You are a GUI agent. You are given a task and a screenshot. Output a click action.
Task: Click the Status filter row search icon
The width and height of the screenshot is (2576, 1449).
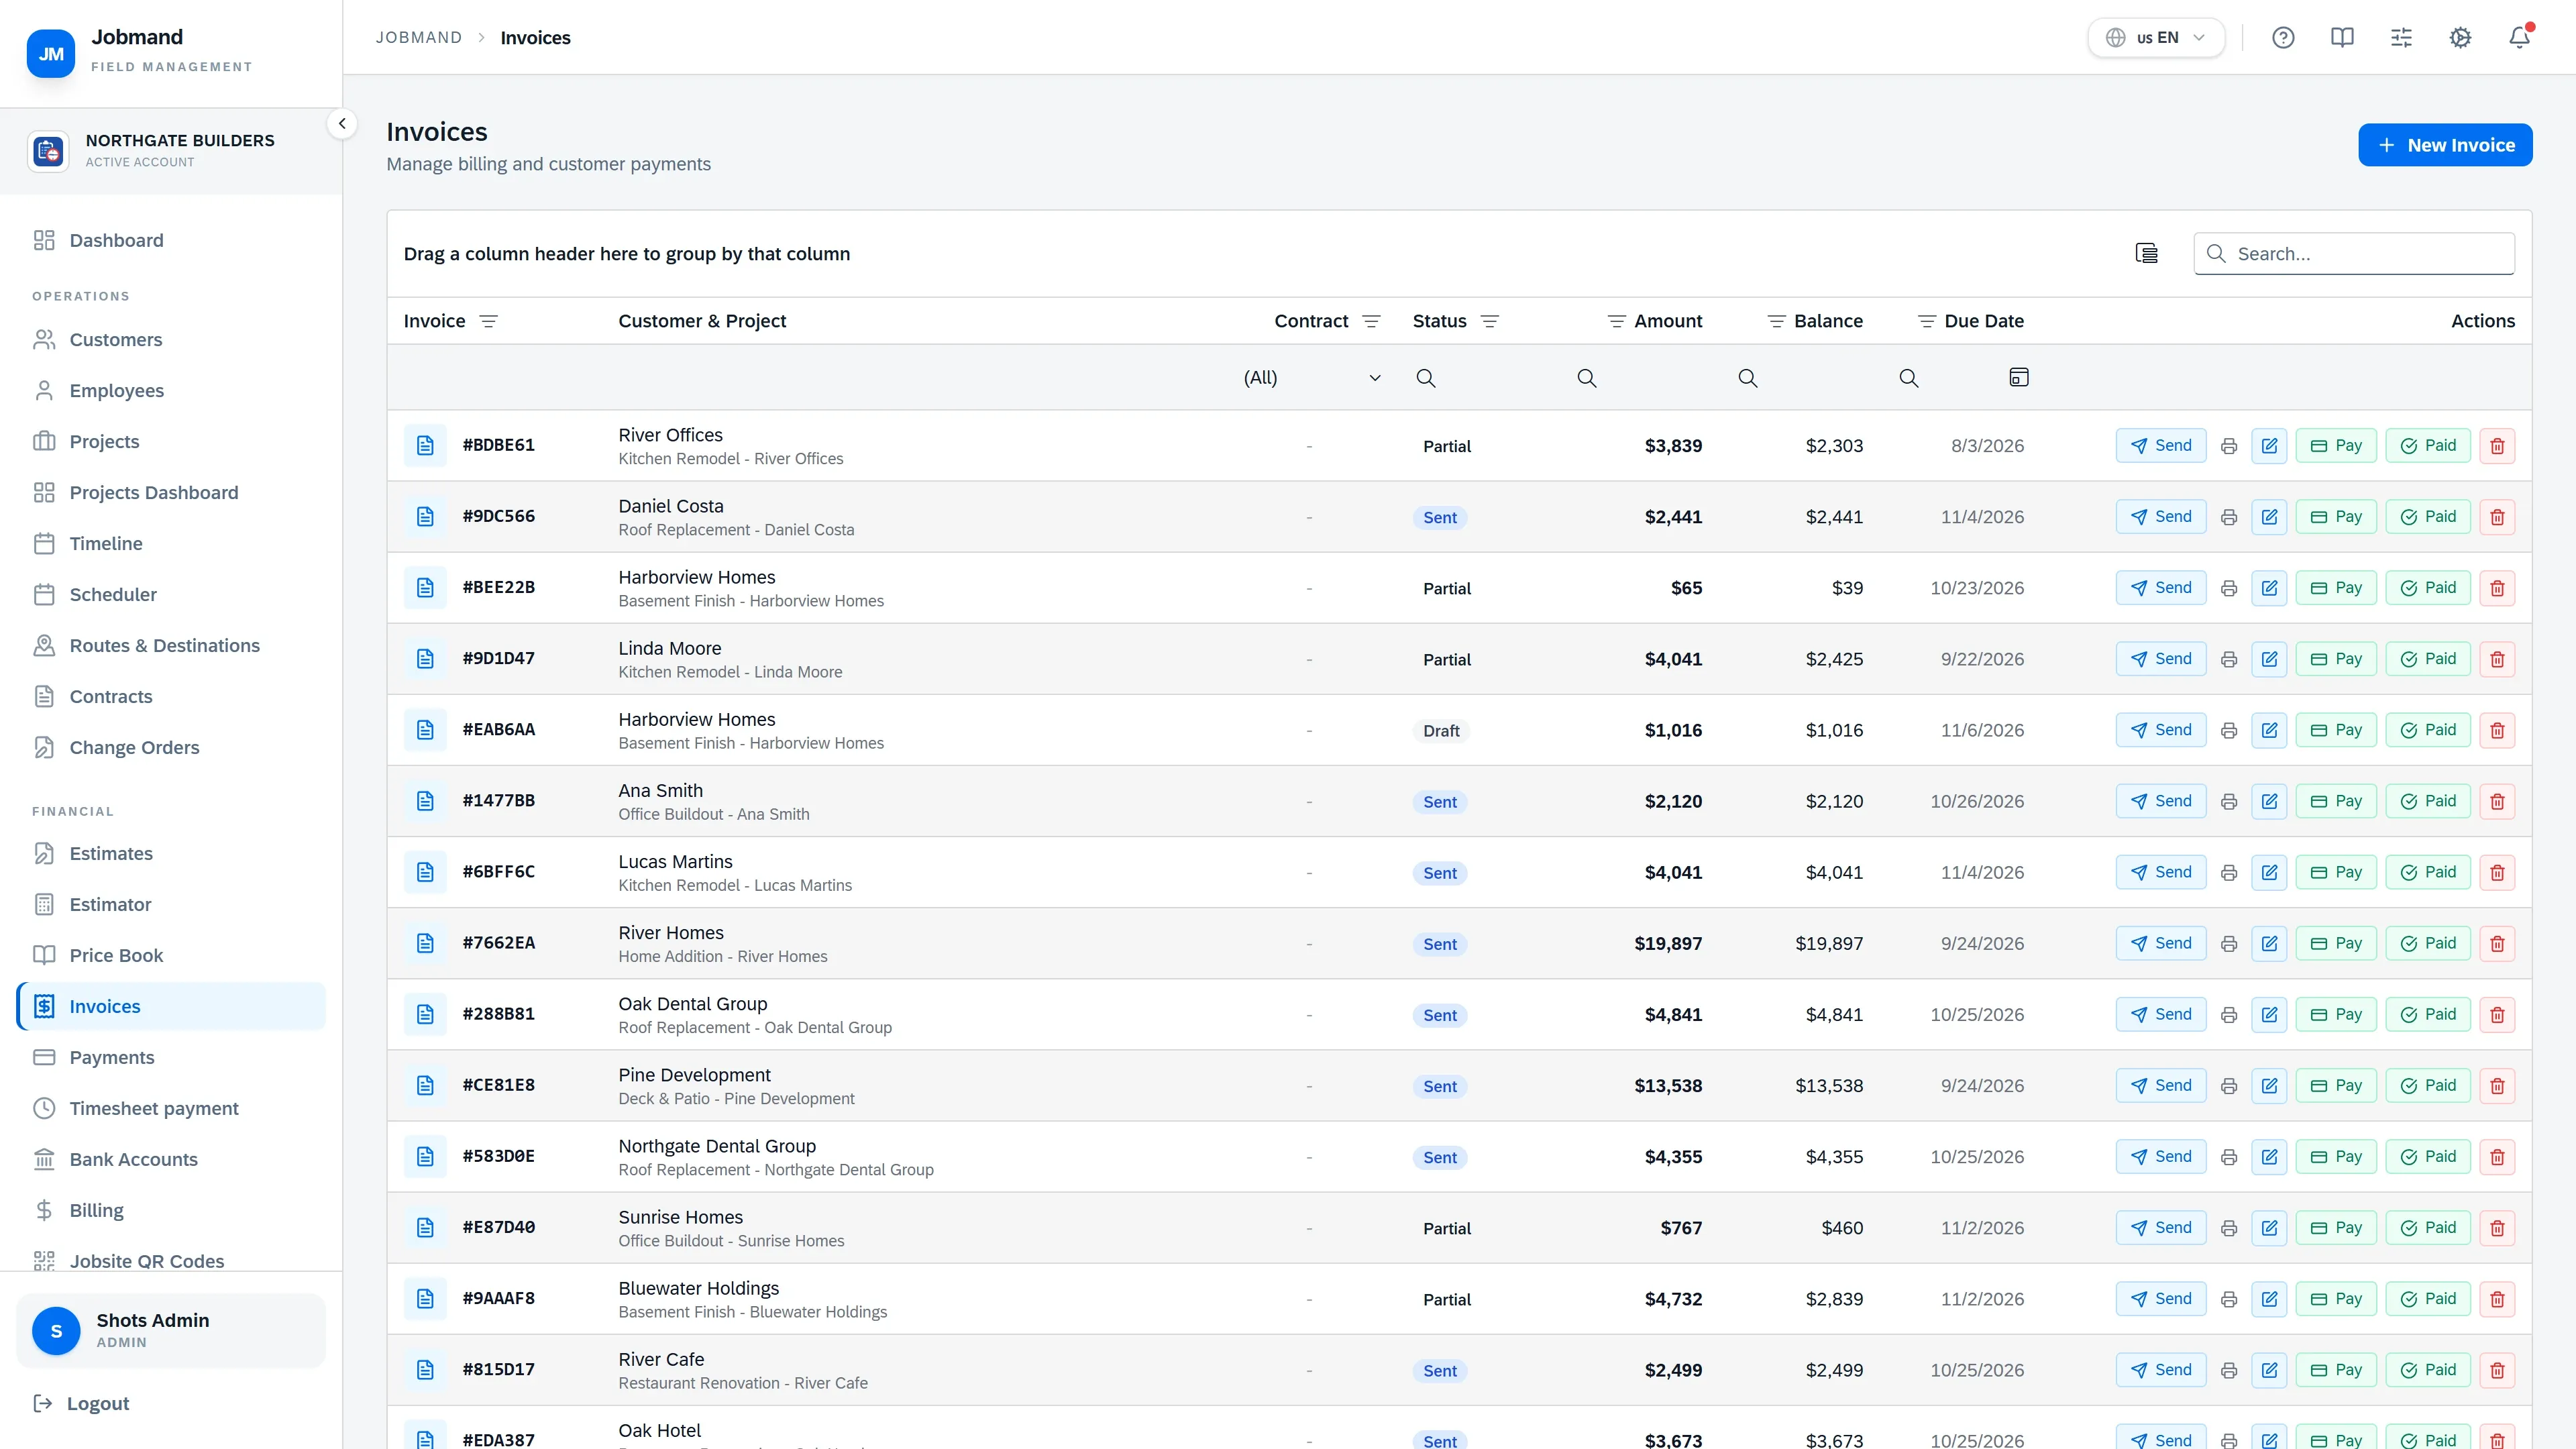point(1426,378)
